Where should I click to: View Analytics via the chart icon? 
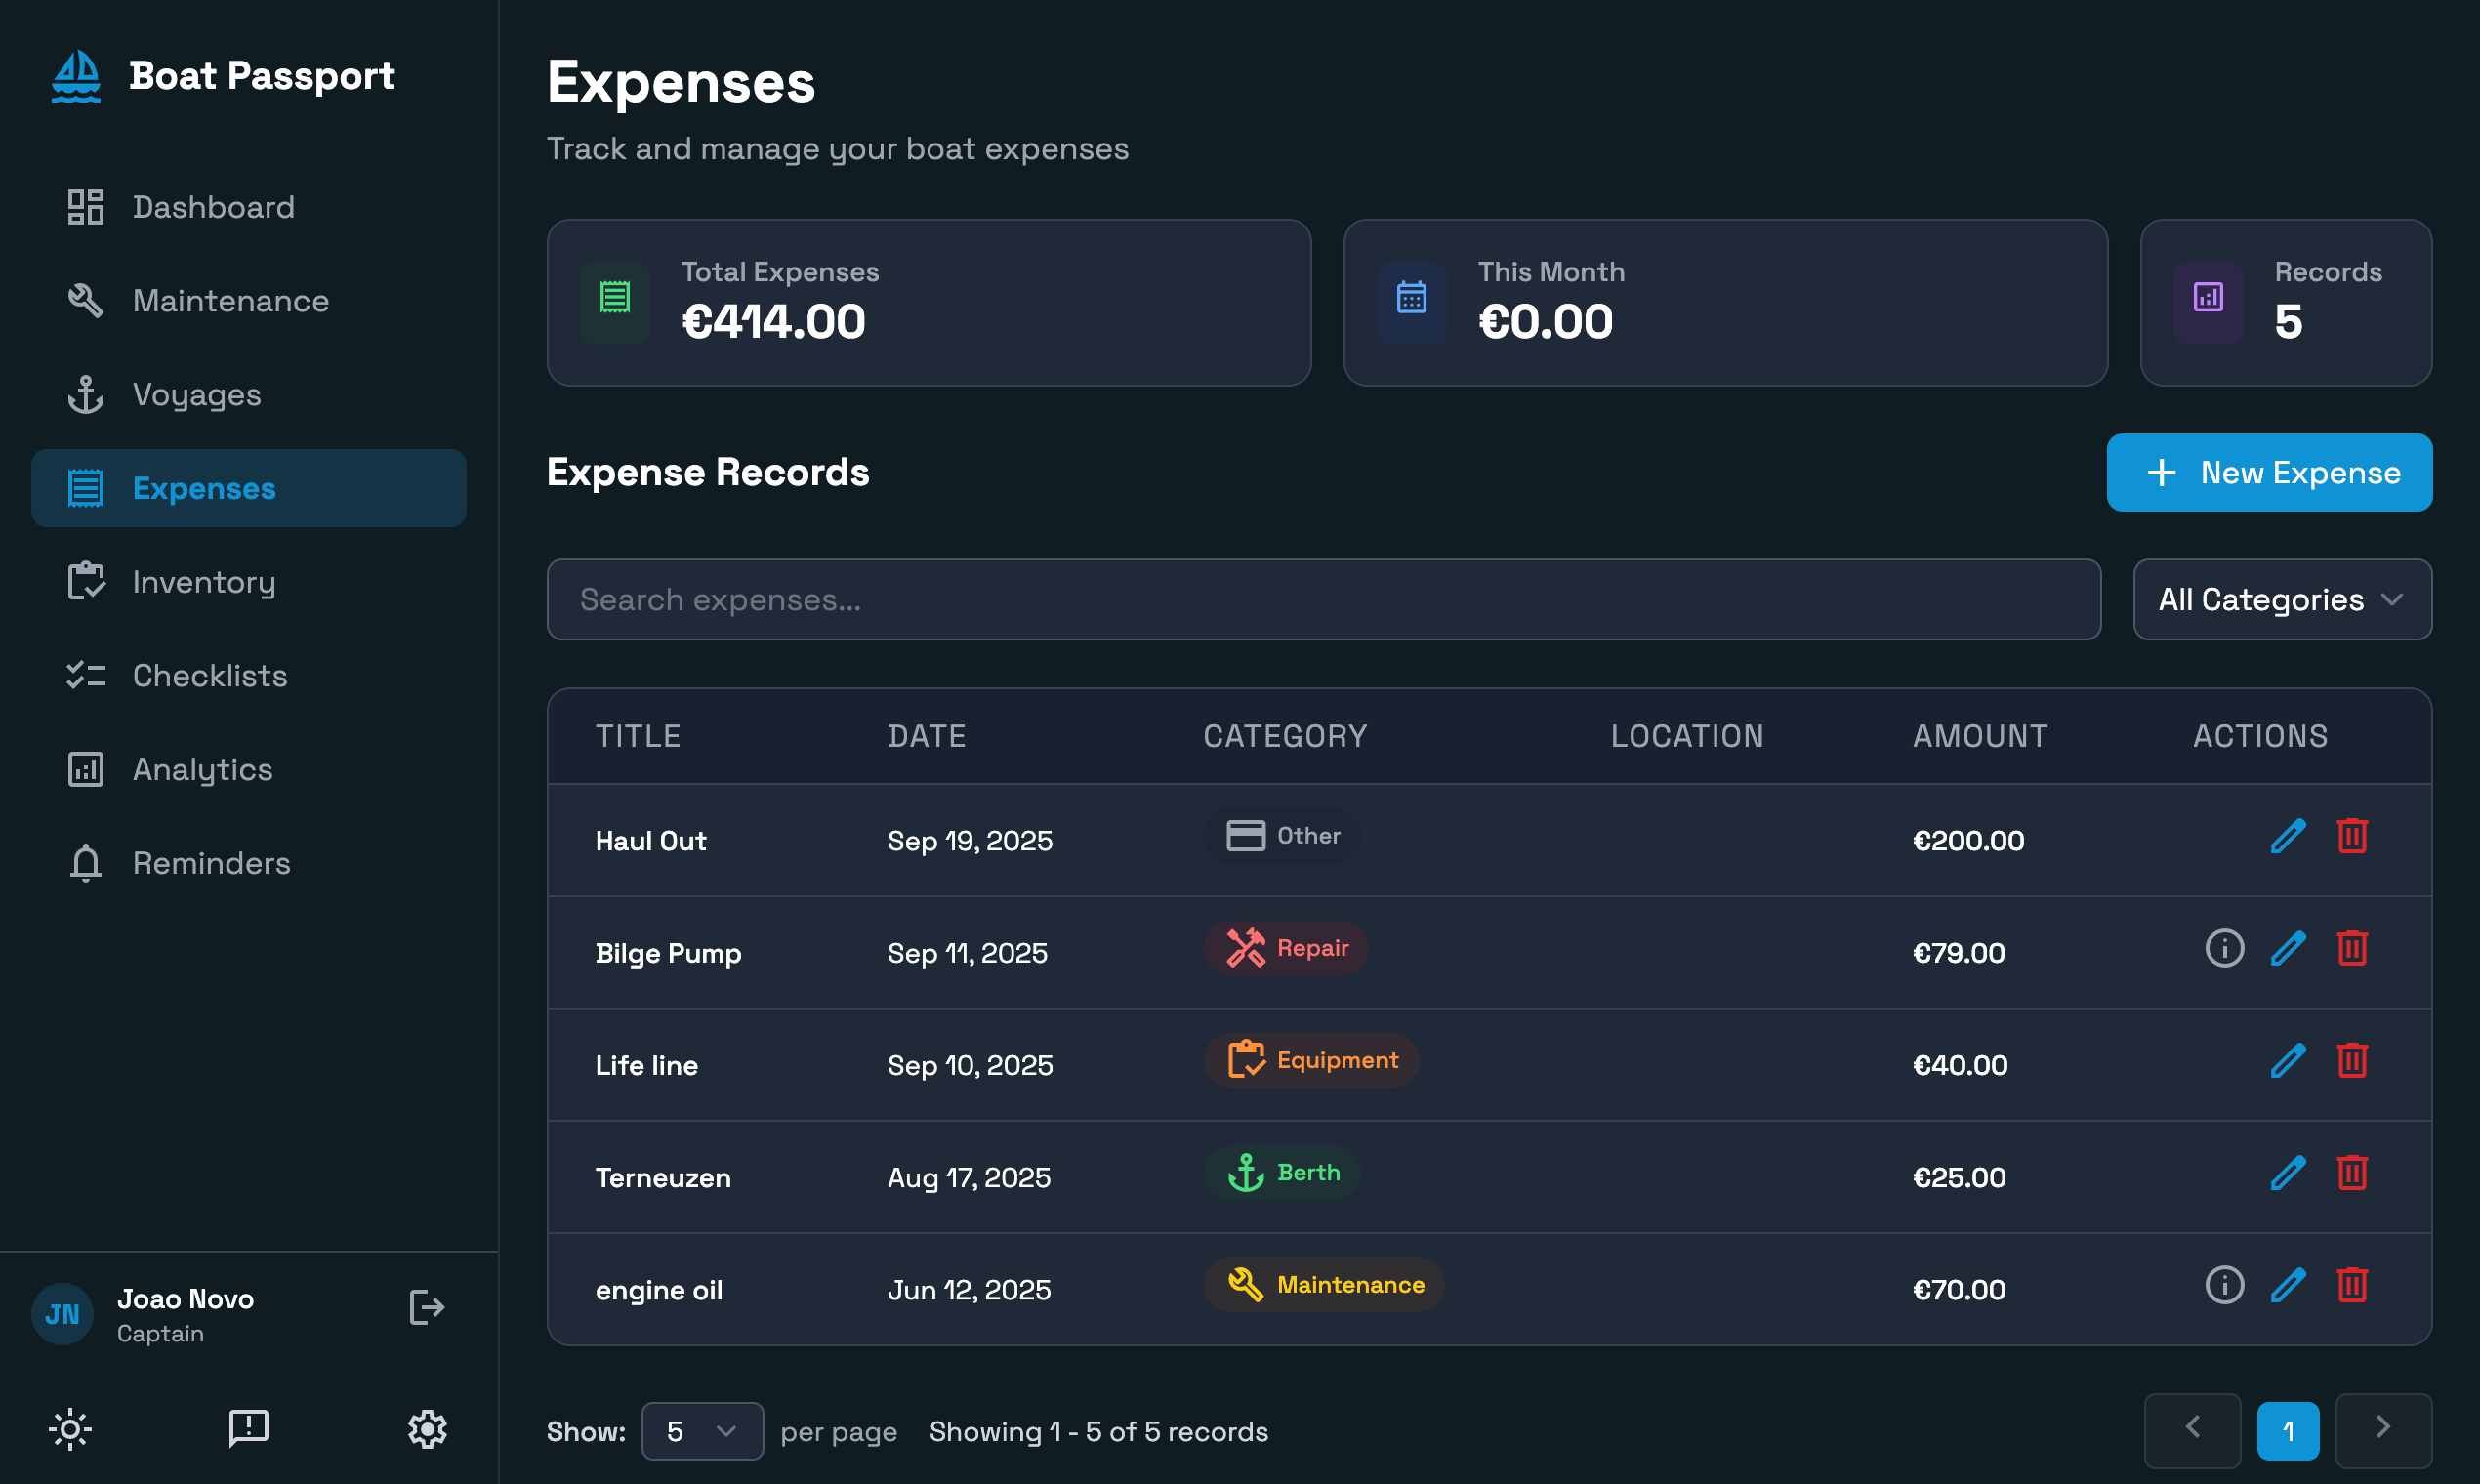click(x=86, y=769)
